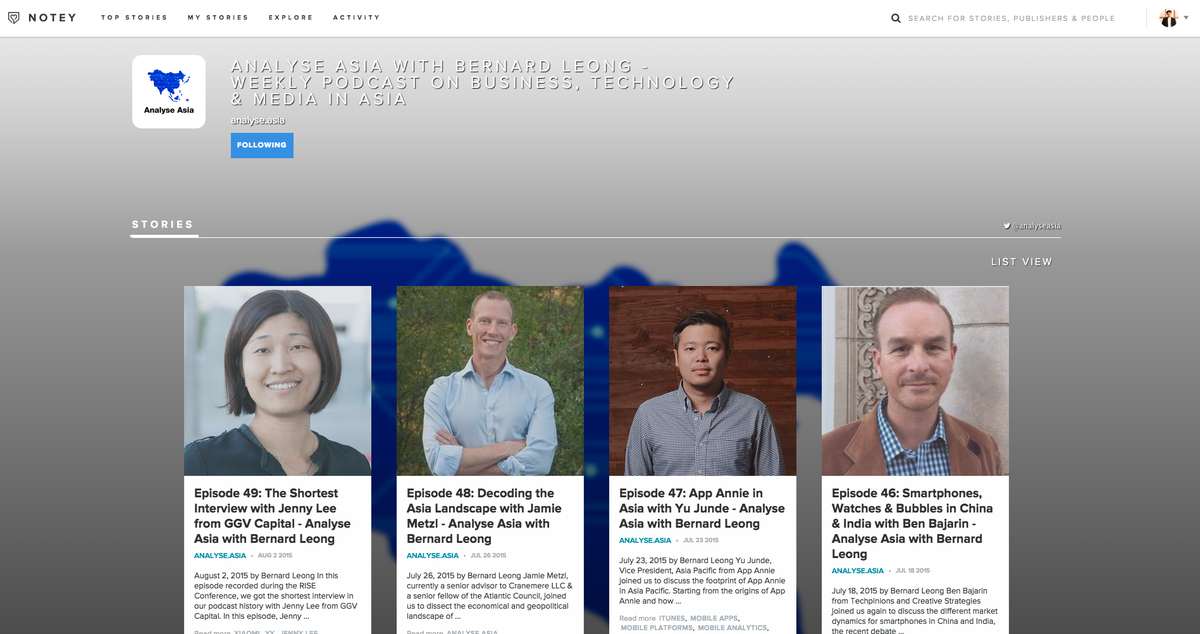Open the analyse.asia website link
The height and width of the screenshot is (634, 1200).
pyautogui.click(x=258, y=120)
